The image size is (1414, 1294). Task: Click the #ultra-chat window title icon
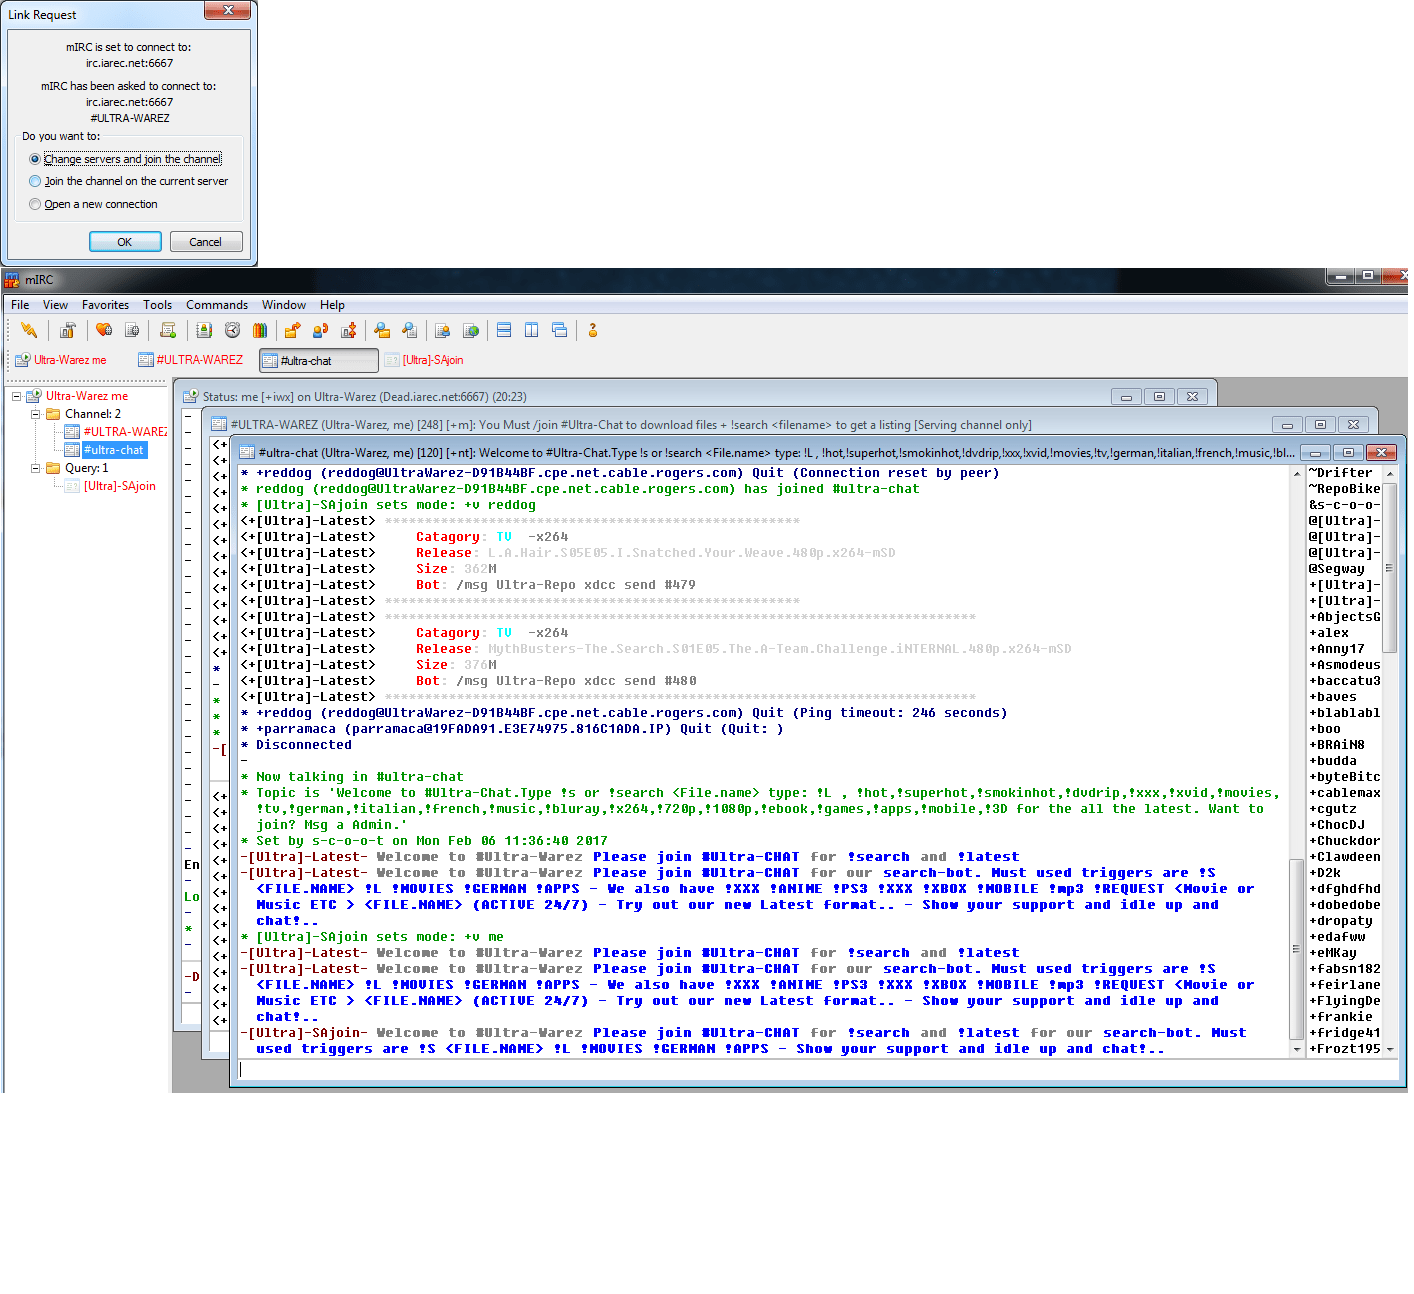[x=247, y=453]
